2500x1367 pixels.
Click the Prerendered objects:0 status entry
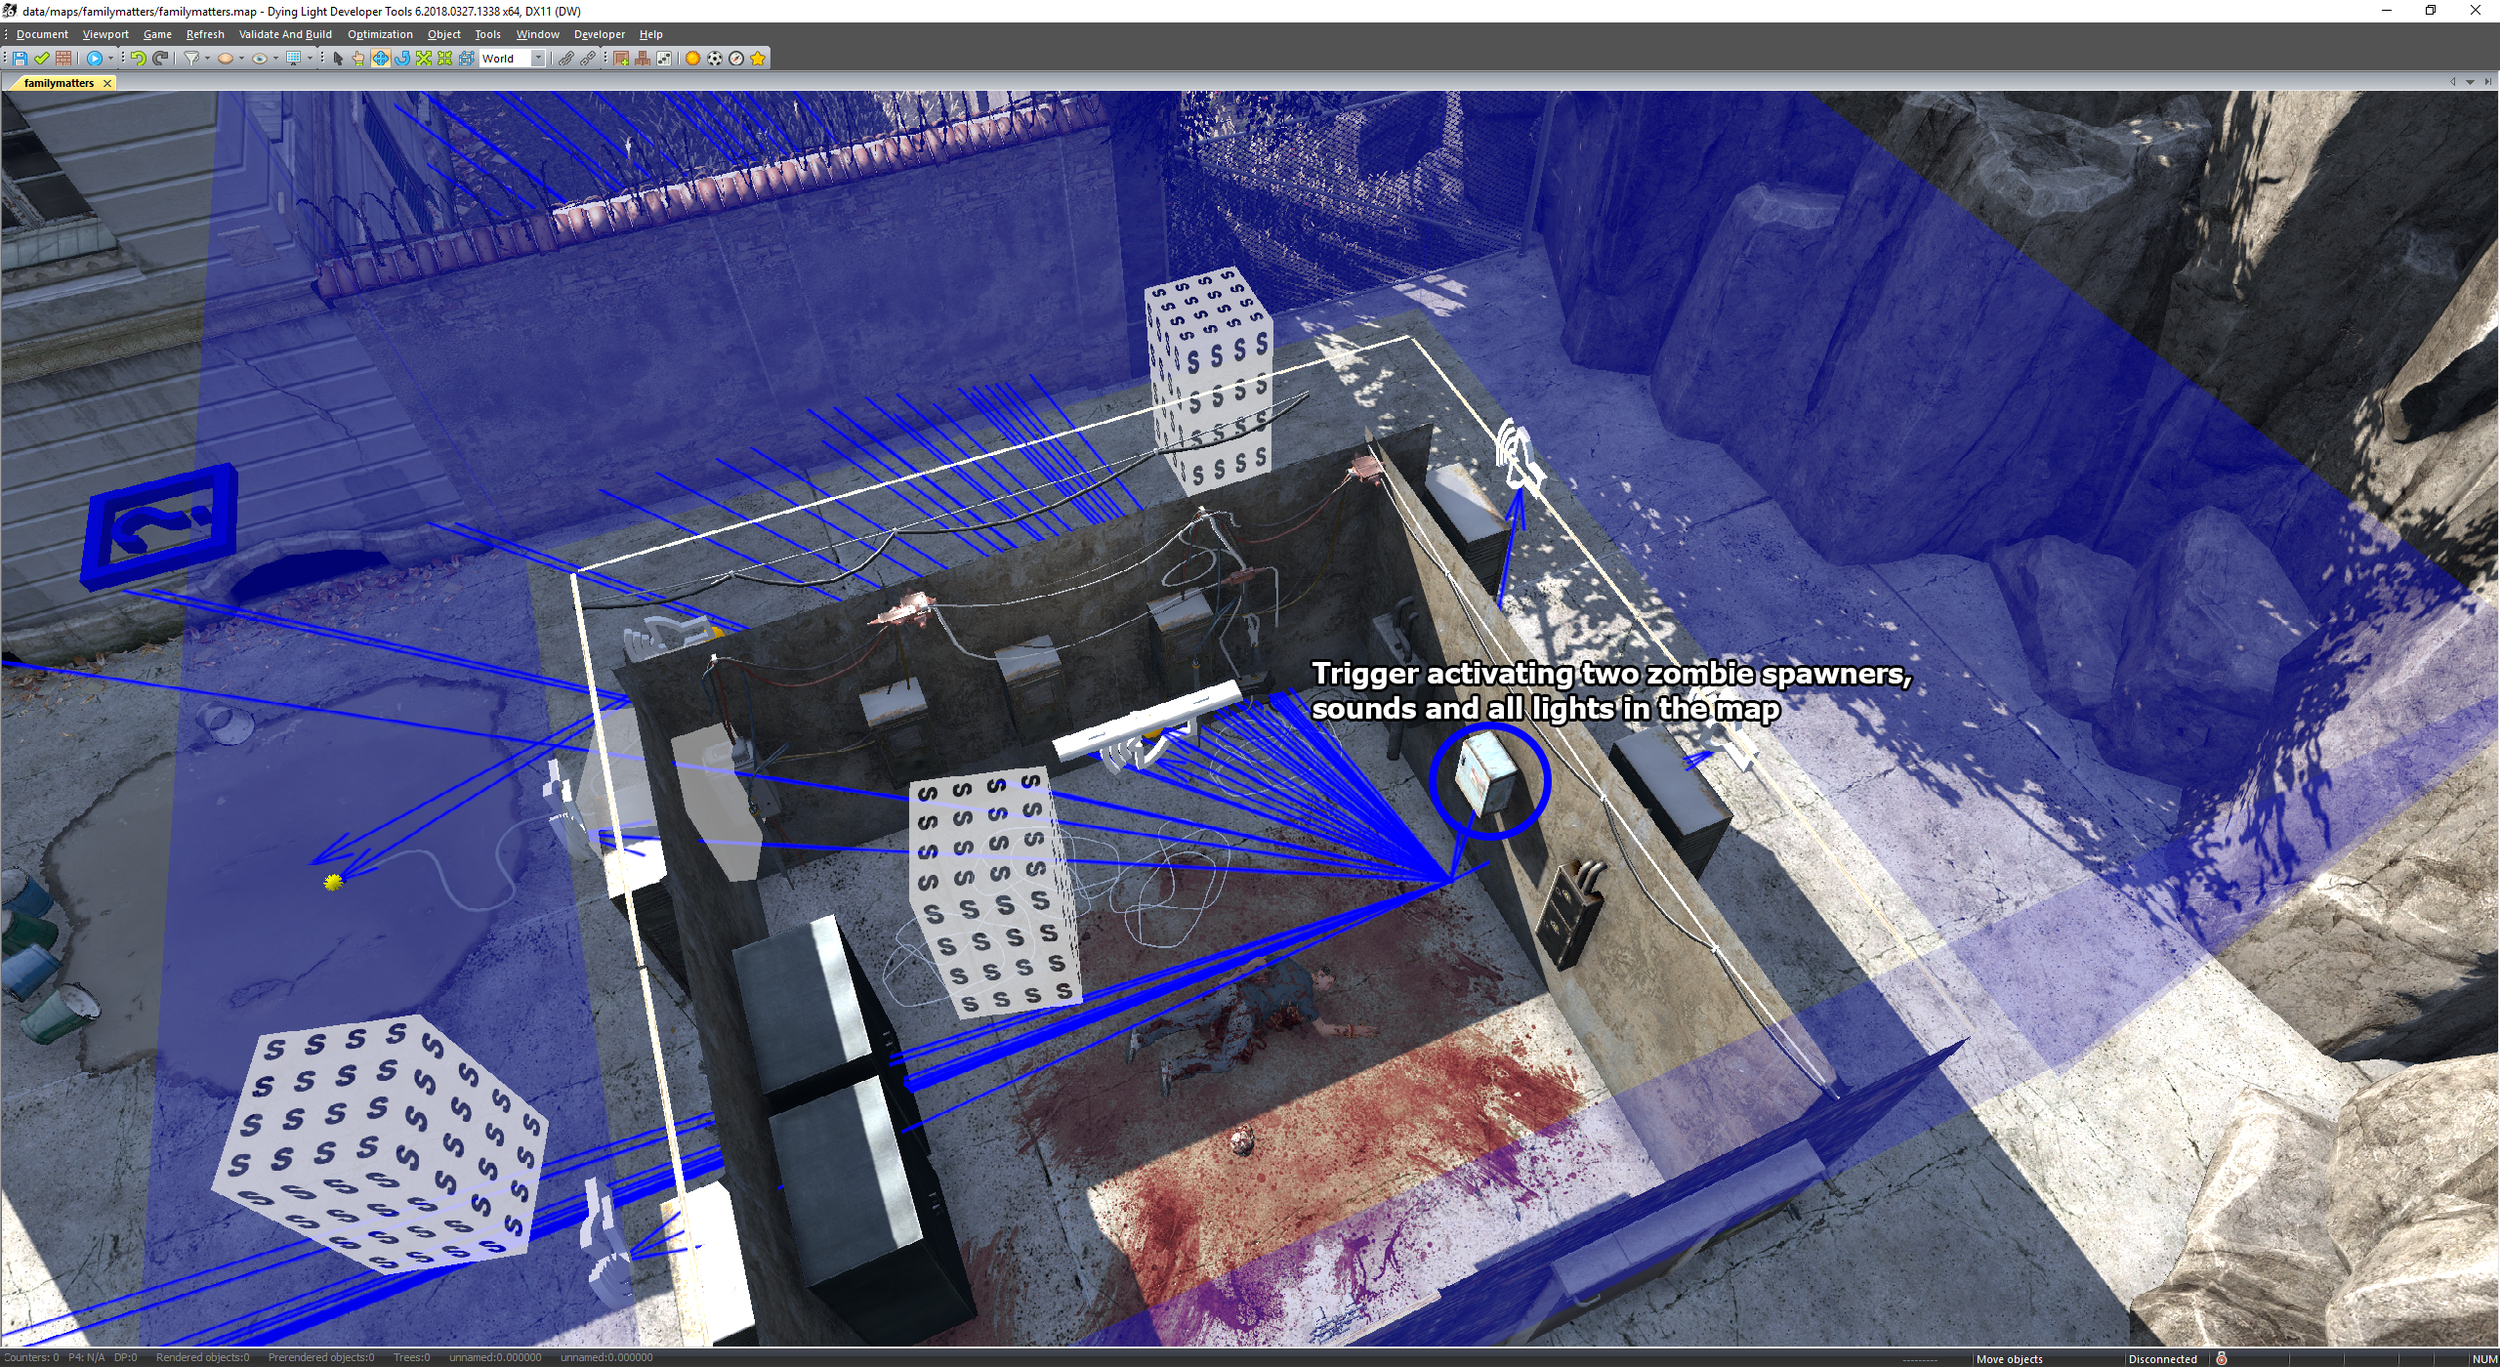click(321, 1358)
